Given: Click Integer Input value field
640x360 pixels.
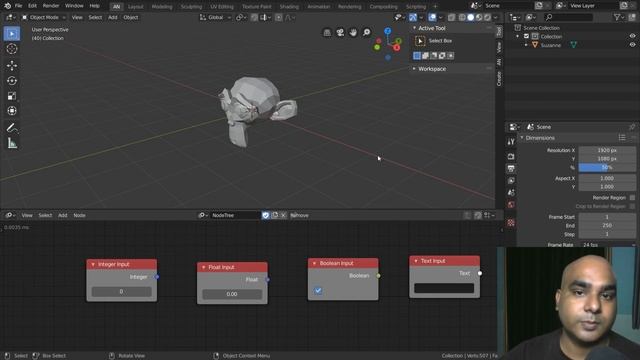Looking at the screenshot, I should pos(122,291).
